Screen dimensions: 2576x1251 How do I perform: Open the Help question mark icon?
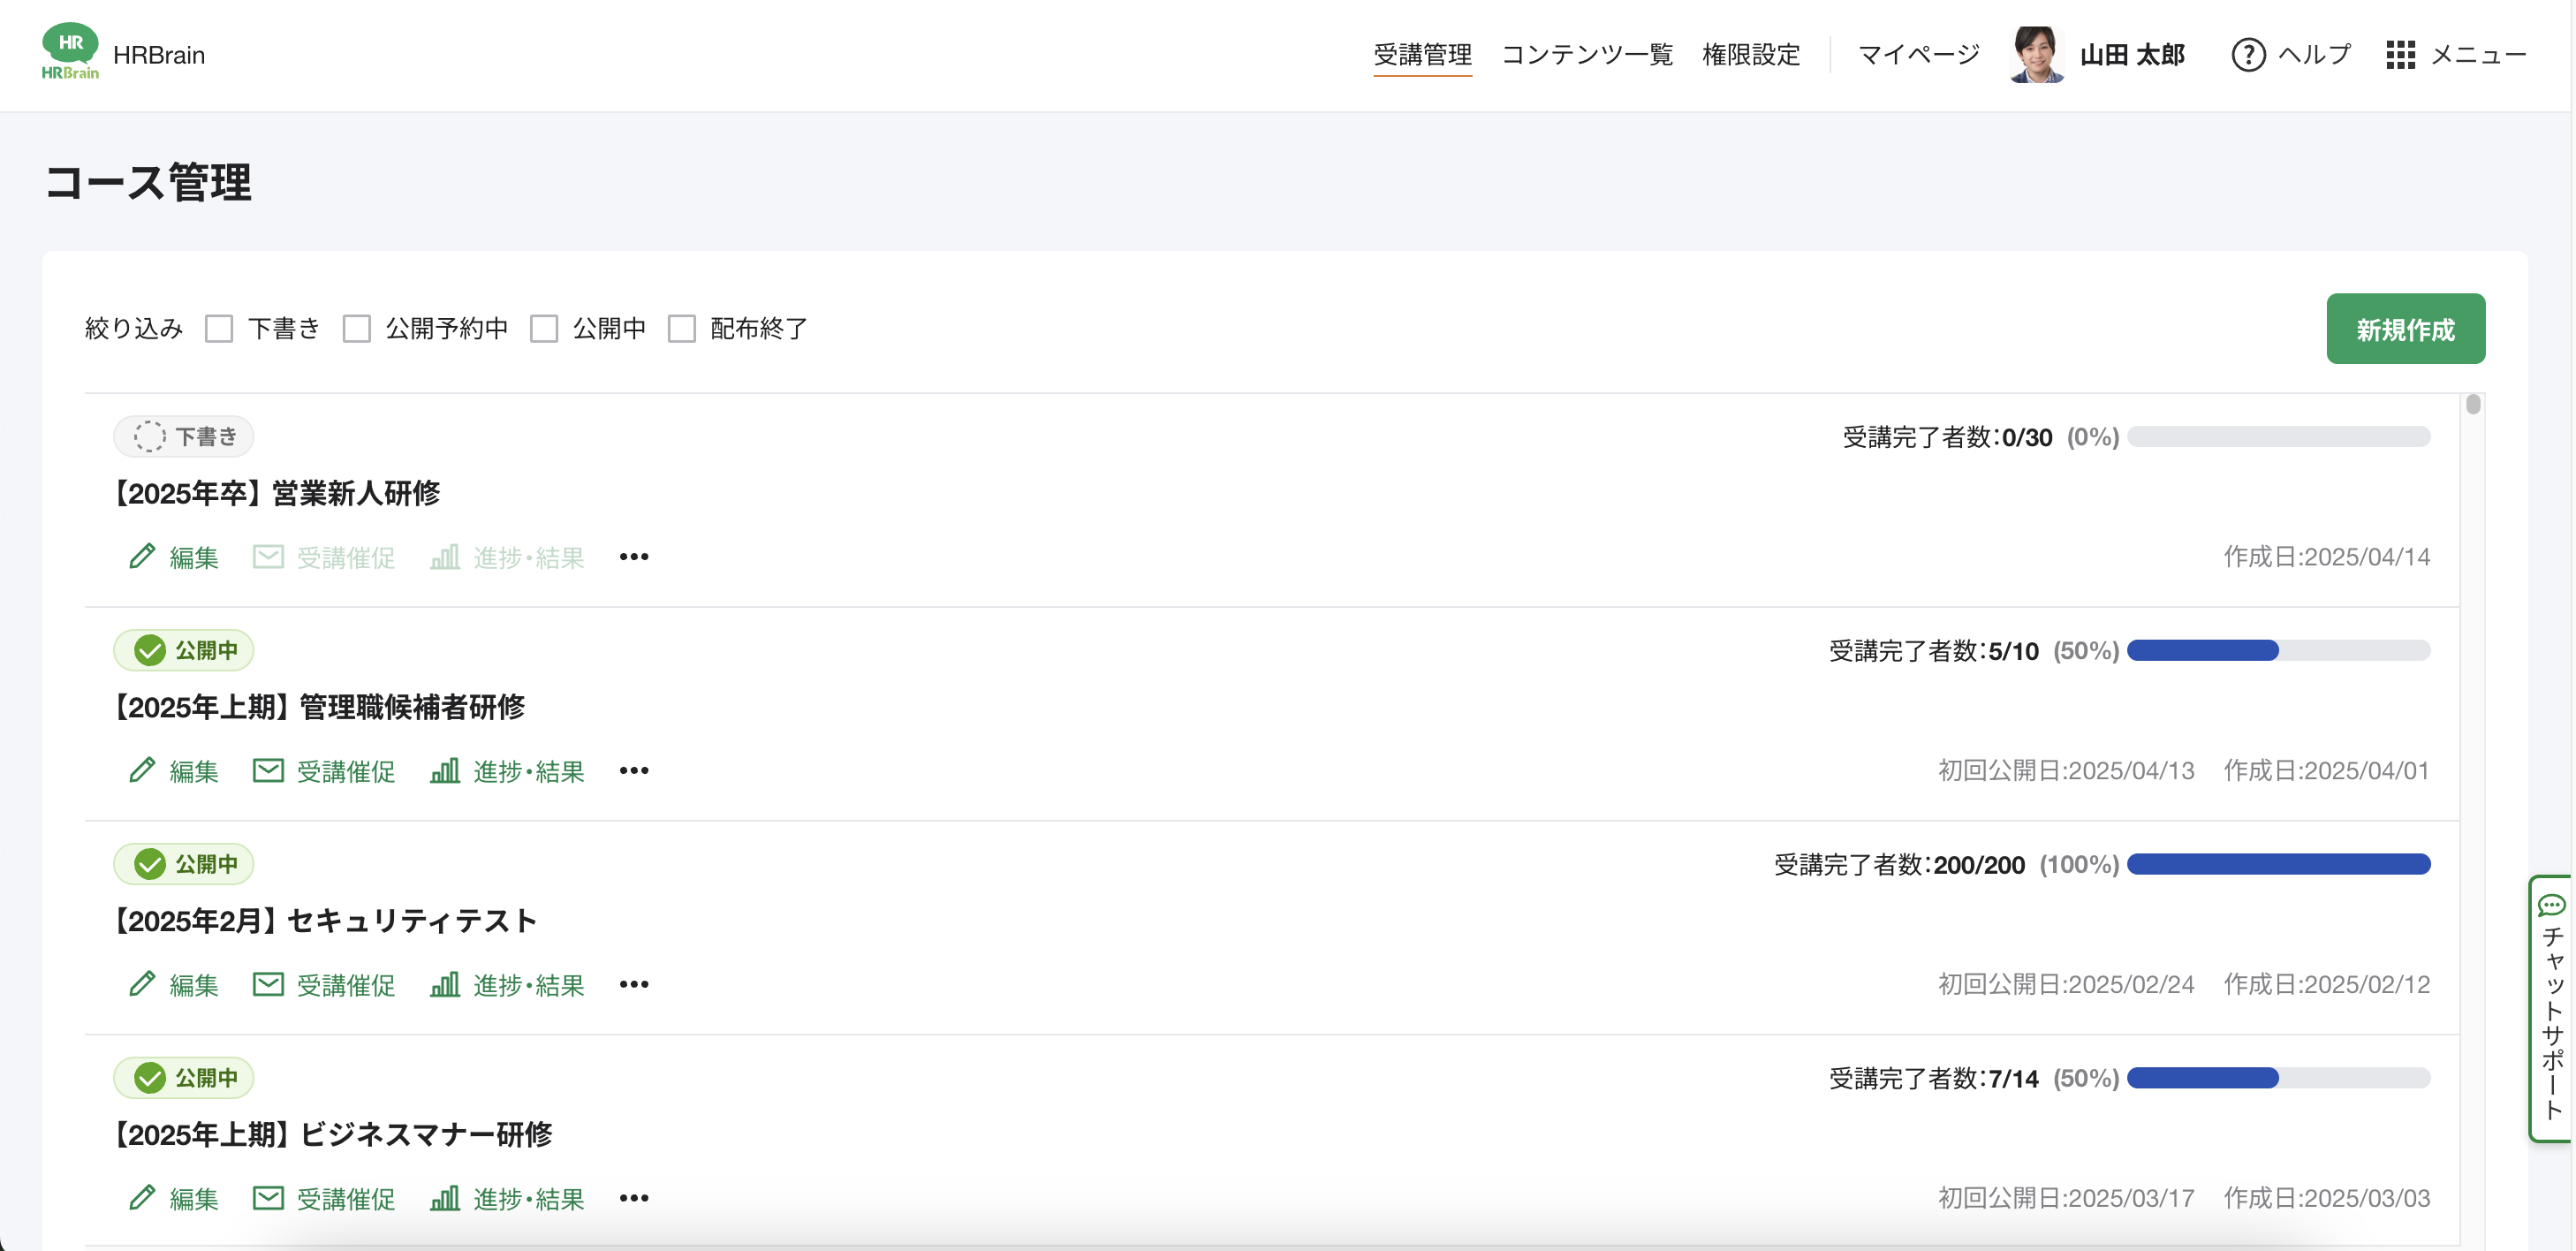pyautogui.click(x=2248, y=55)
